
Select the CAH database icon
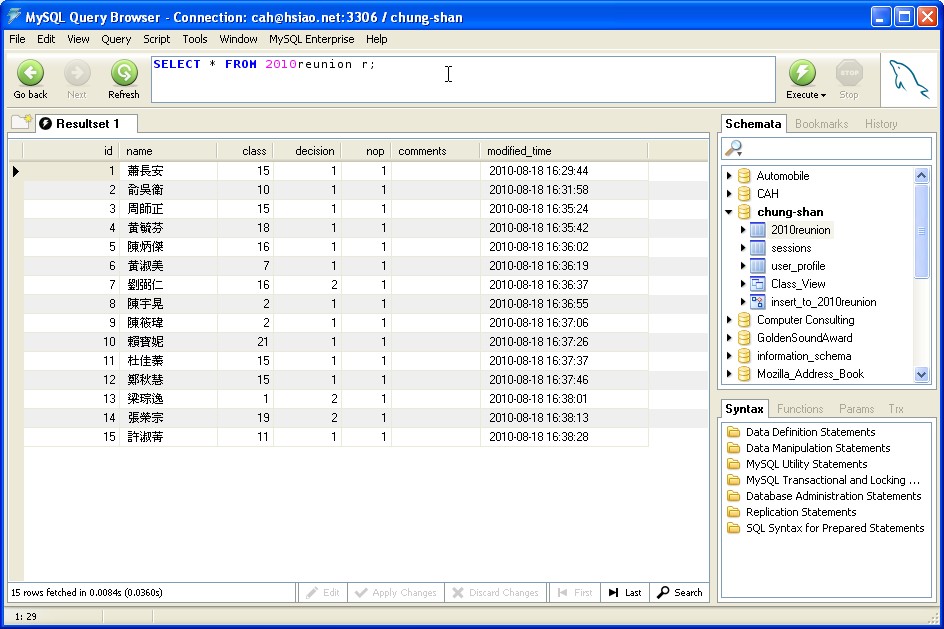click(744, 194)
